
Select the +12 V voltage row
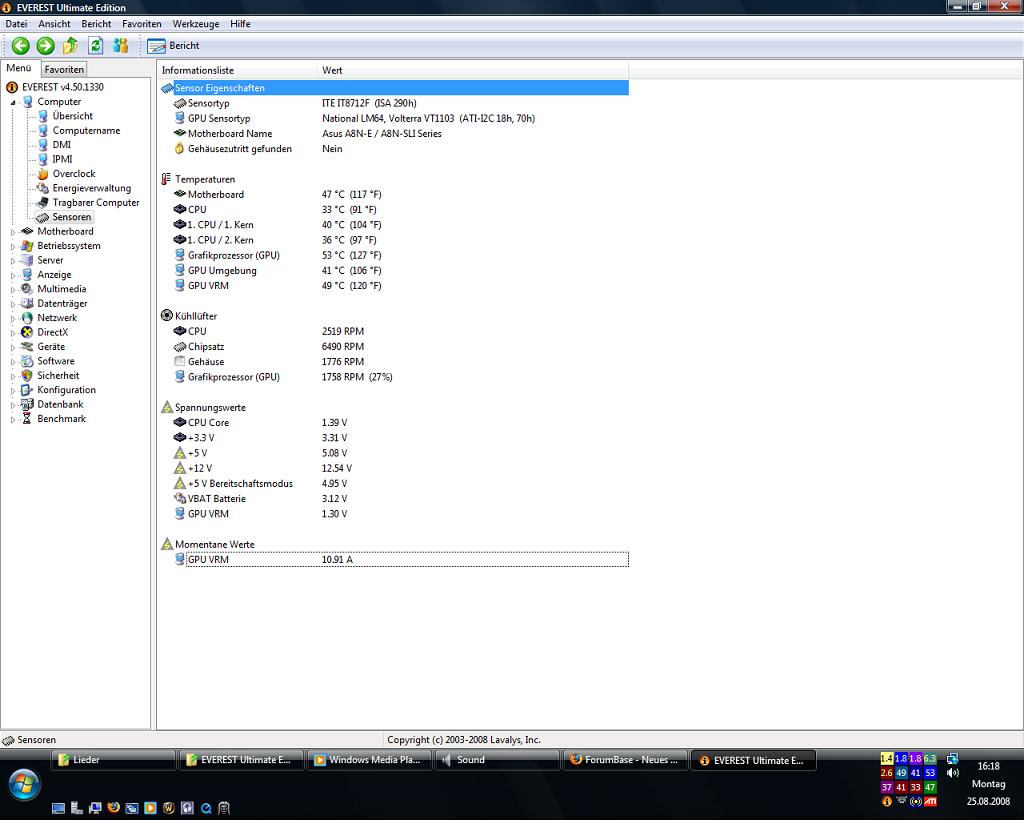(x=394, y=468)
